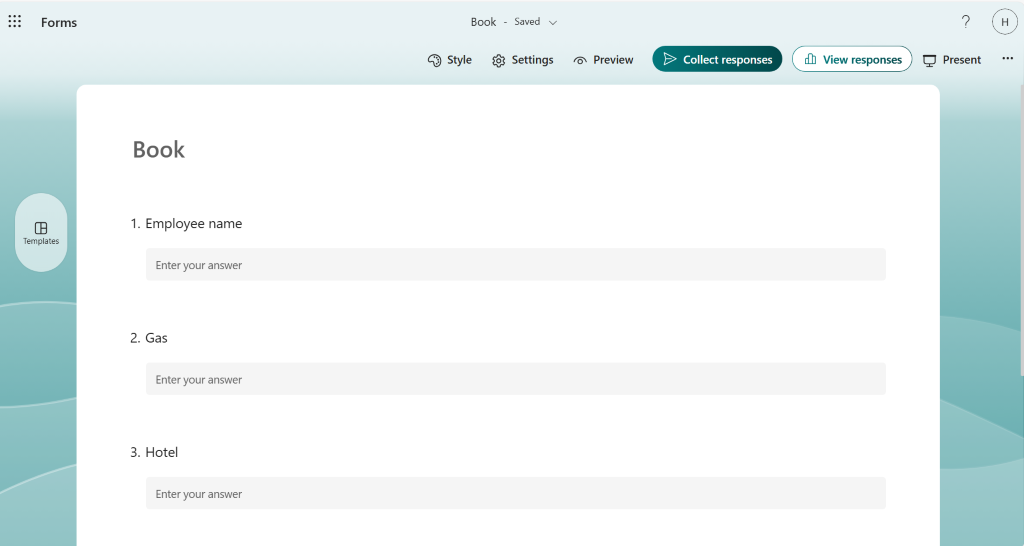Click View responses button
The width and height of the screenshot is (1024, 546).
coord(852,59)
